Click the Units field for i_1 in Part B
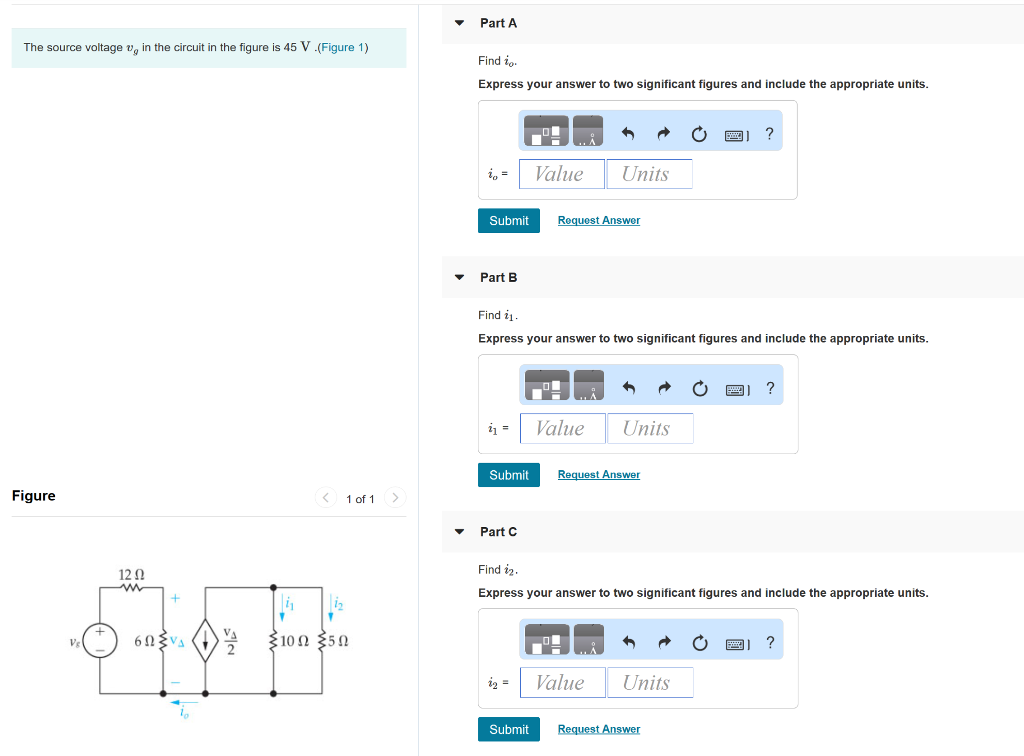1024x756 pixels. point(650,428)
